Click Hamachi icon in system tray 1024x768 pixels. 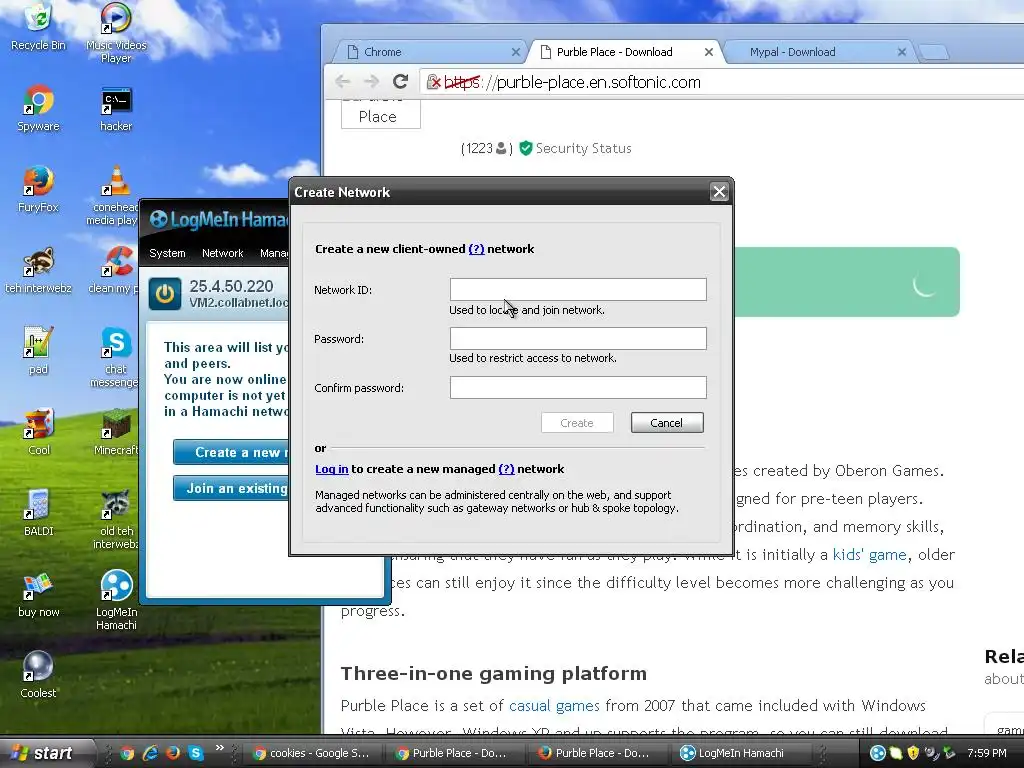[878, 753]
